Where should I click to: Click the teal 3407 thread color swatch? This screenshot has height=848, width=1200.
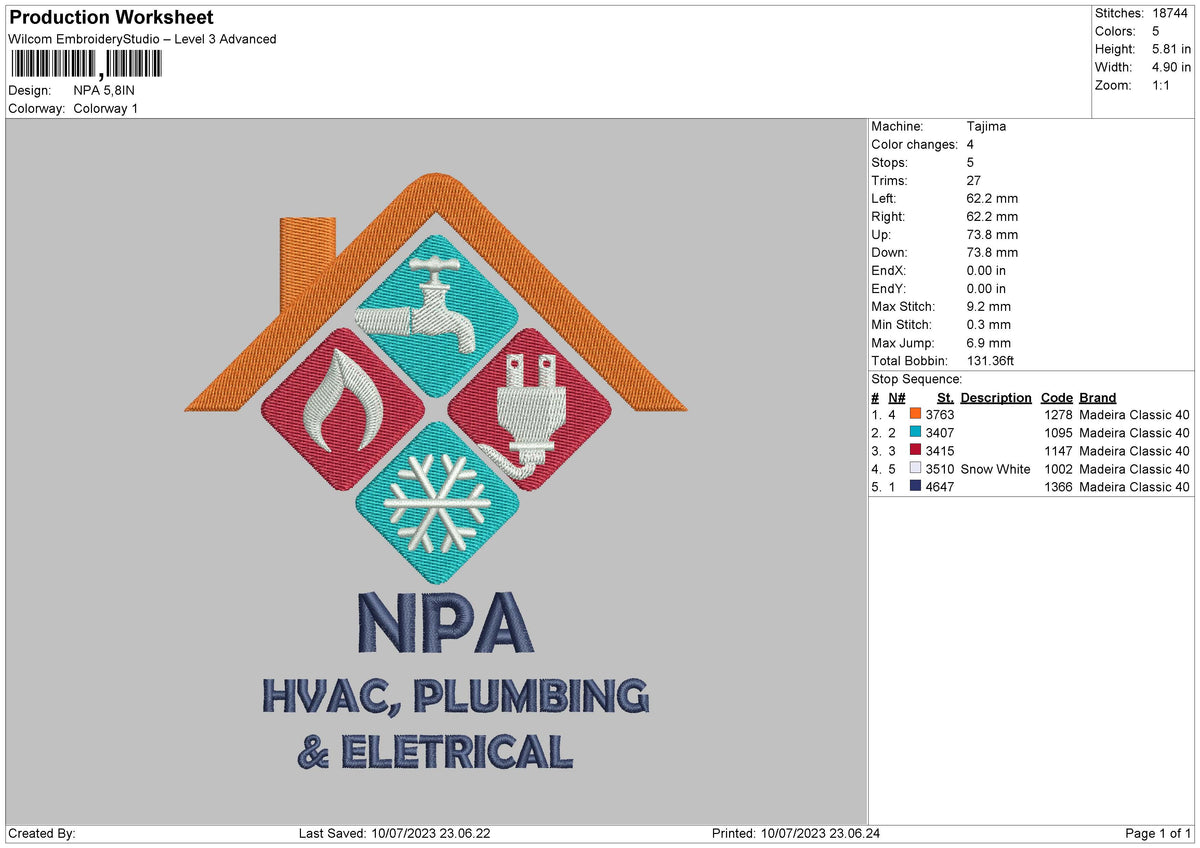tap(915, 433)
